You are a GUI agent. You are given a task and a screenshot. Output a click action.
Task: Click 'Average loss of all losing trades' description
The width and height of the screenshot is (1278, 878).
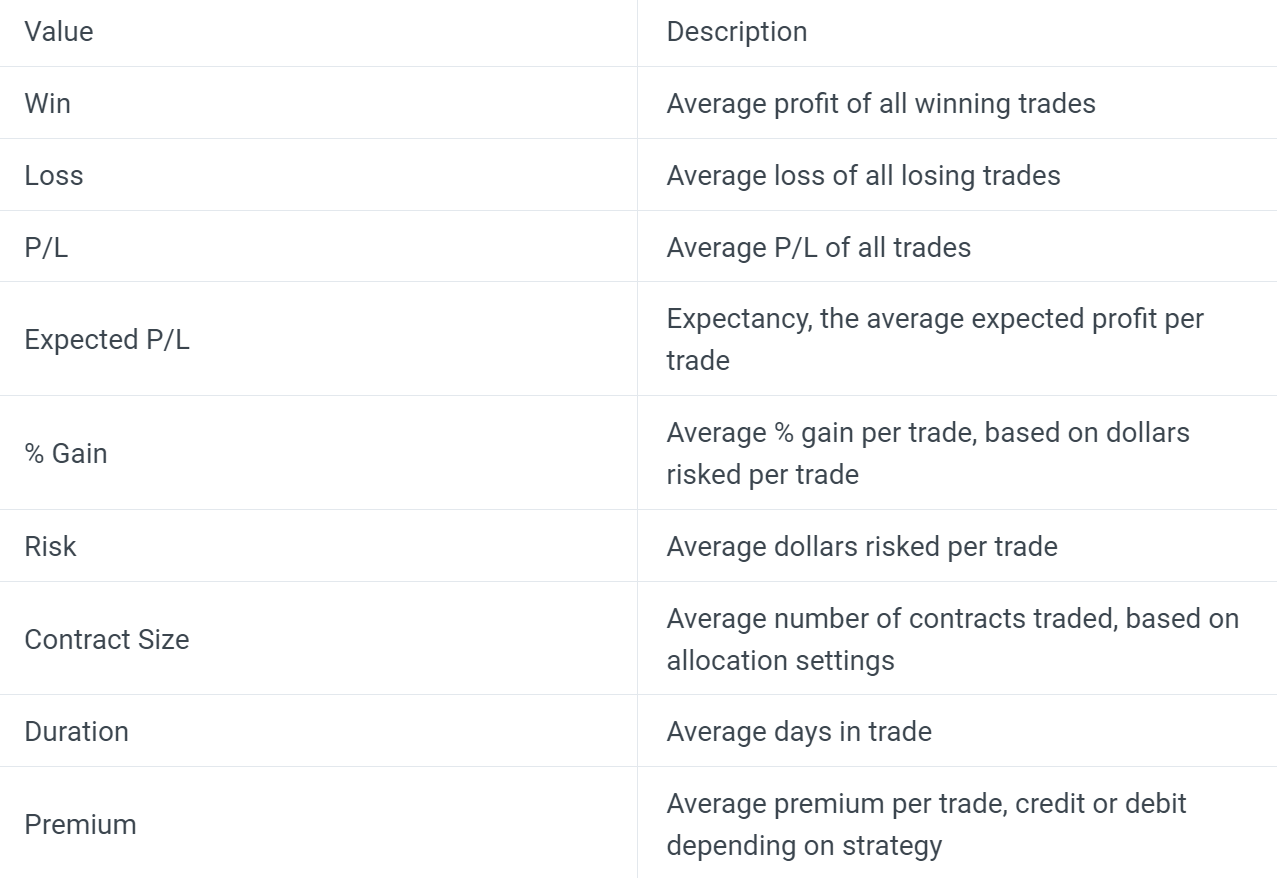coord(864,175)
